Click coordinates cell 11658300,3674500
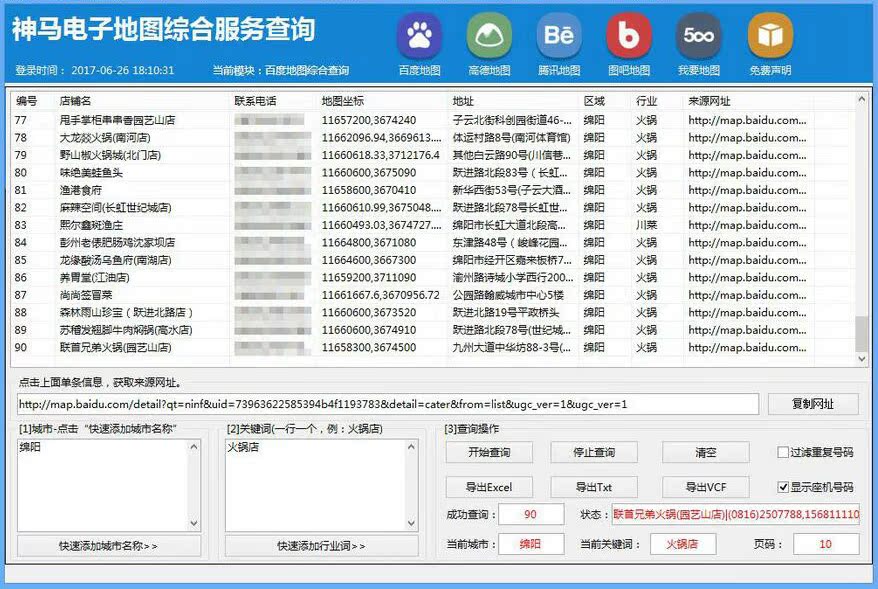Screen dimensions: 878x589 point(368,347)
